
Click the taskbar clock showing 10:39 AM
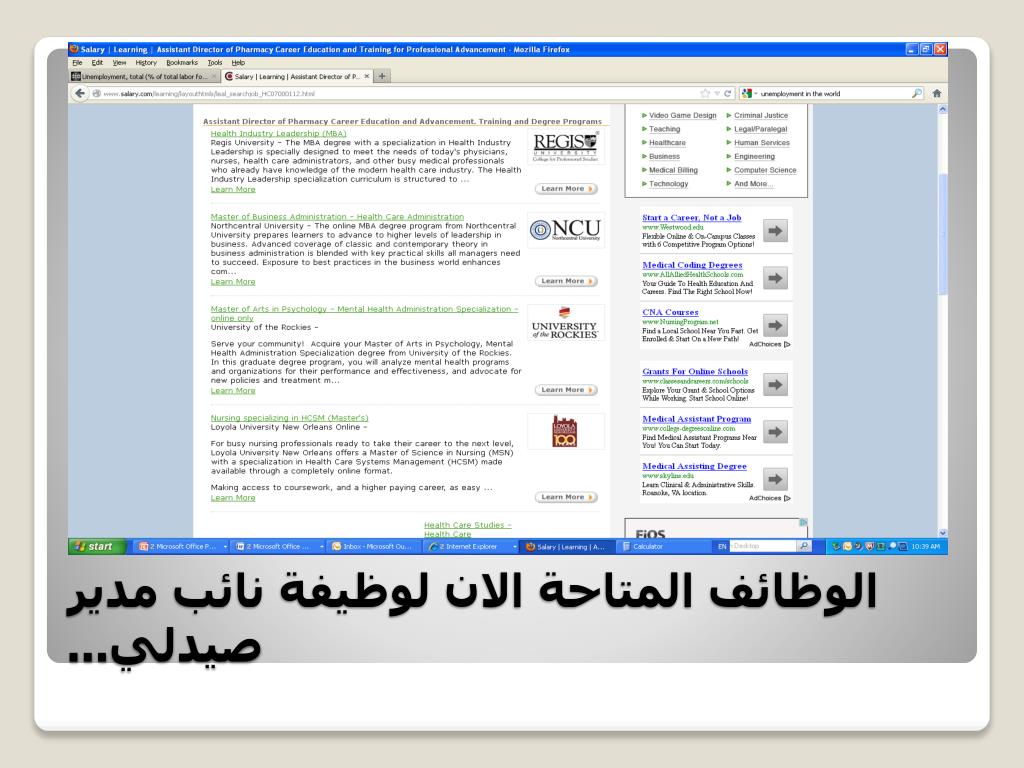coord(925,547)
